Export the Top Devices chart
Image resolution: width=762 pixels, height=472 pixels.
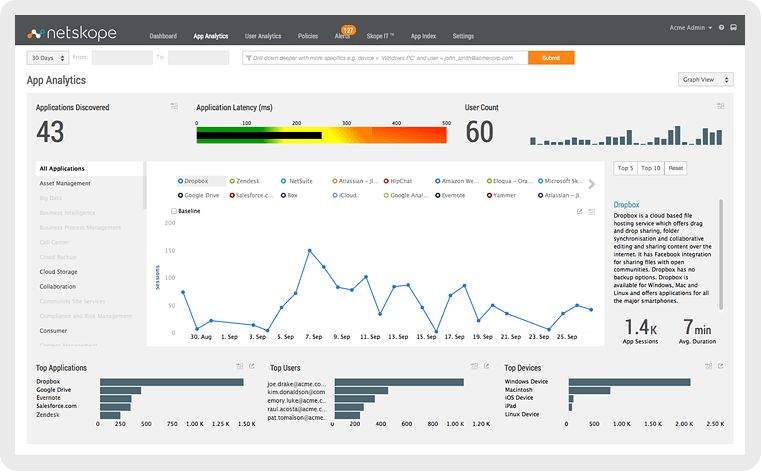(x=721, y=366)
